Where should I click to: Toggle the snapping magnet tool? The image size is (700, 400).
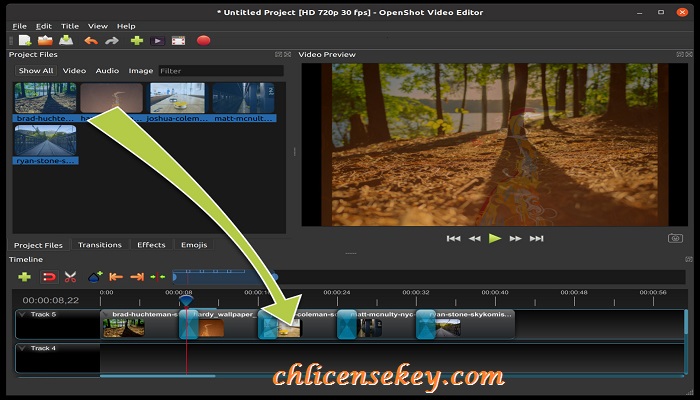click(49, 277)
